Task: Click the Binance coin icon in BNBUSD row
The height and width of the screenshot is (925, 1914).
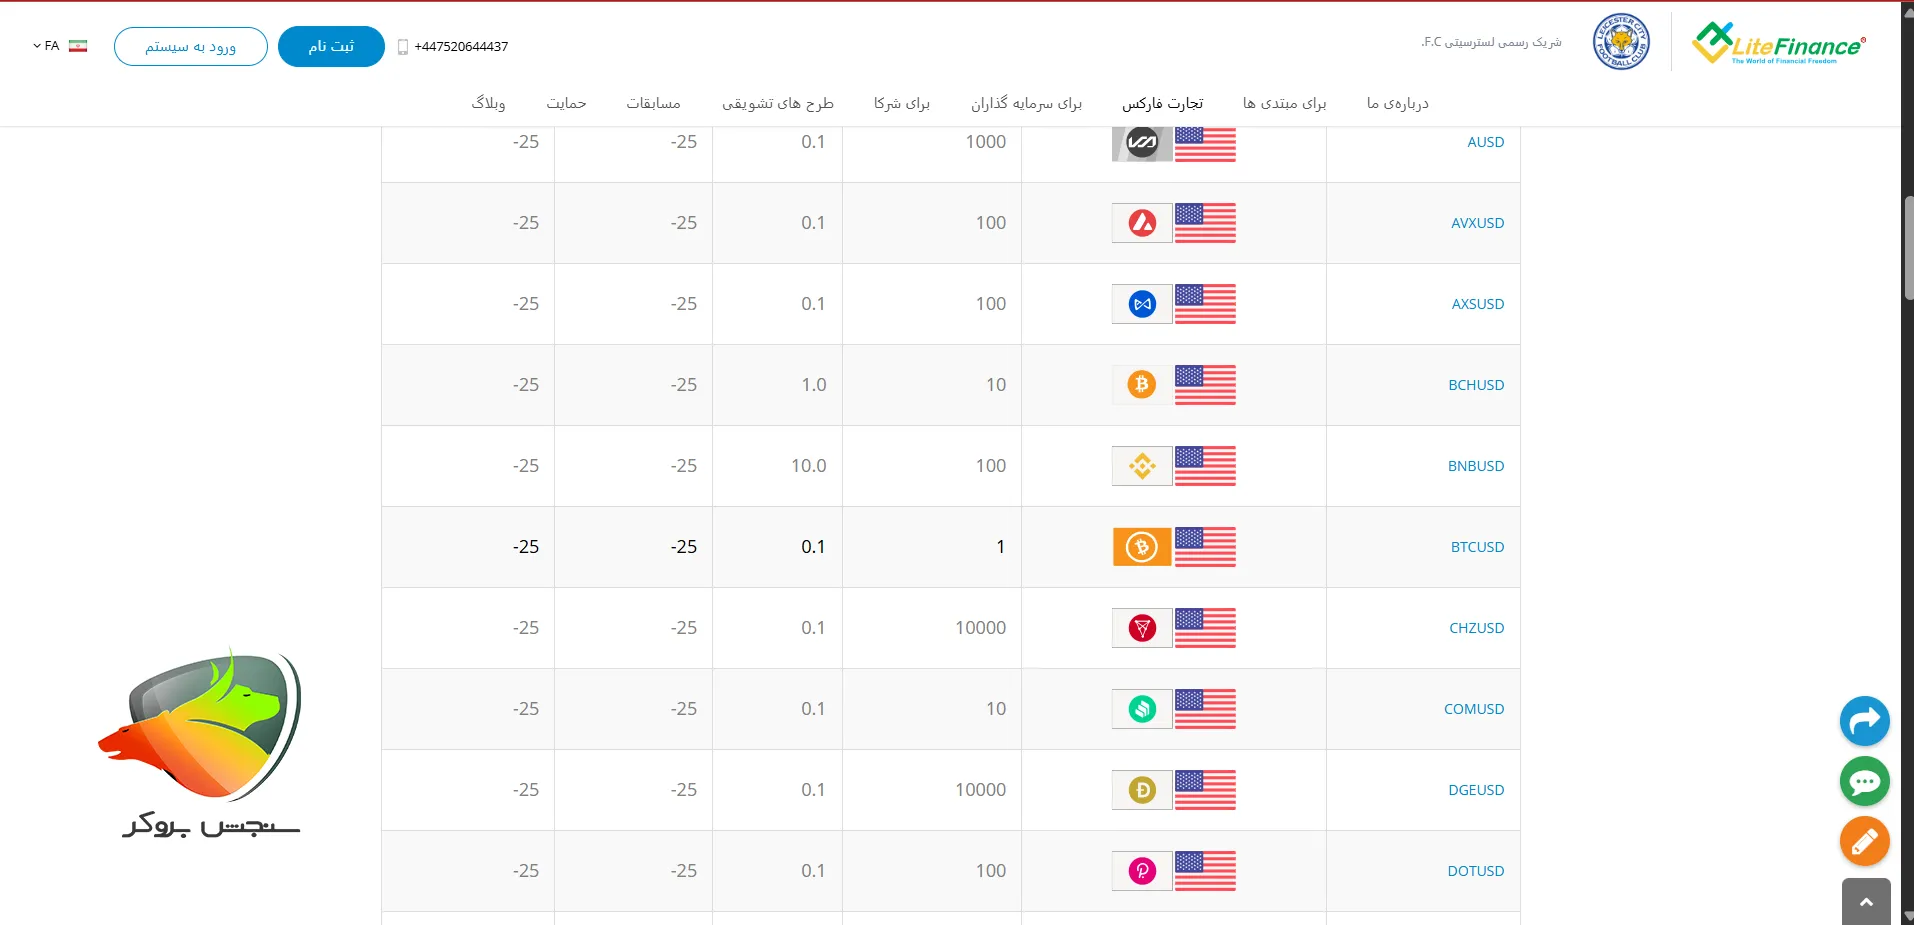Action: pyautogui.click(x=1142, y=466)
